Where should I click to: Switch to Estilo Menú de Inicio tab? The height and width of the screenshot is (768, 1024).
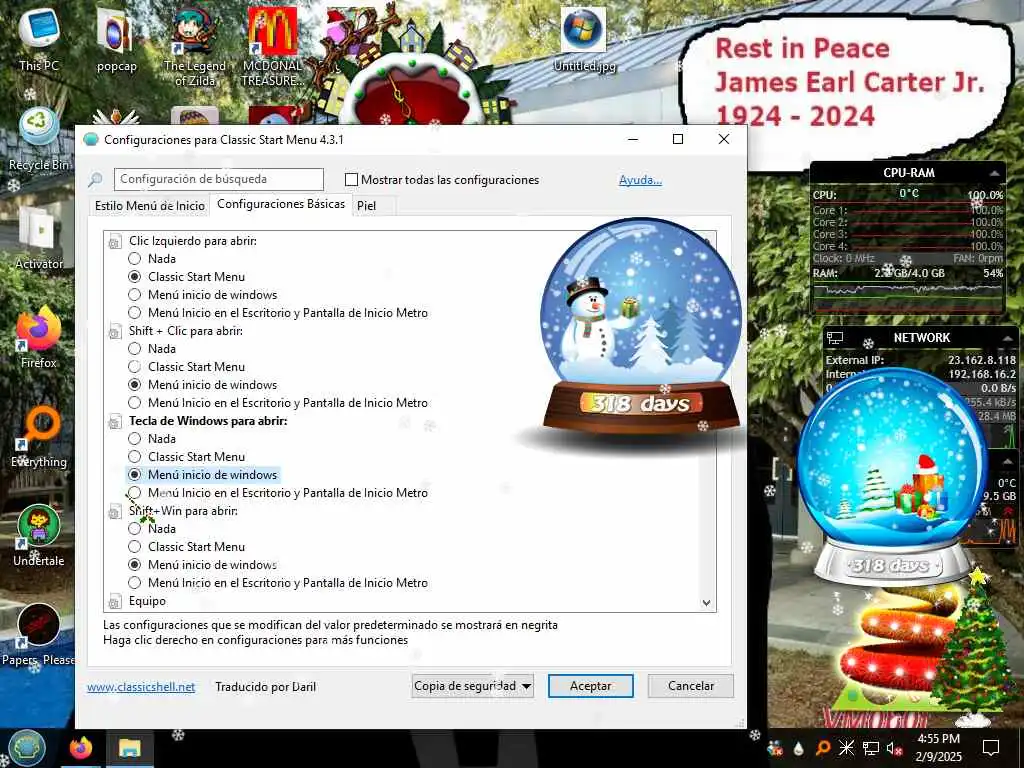[x=150, y=206]
